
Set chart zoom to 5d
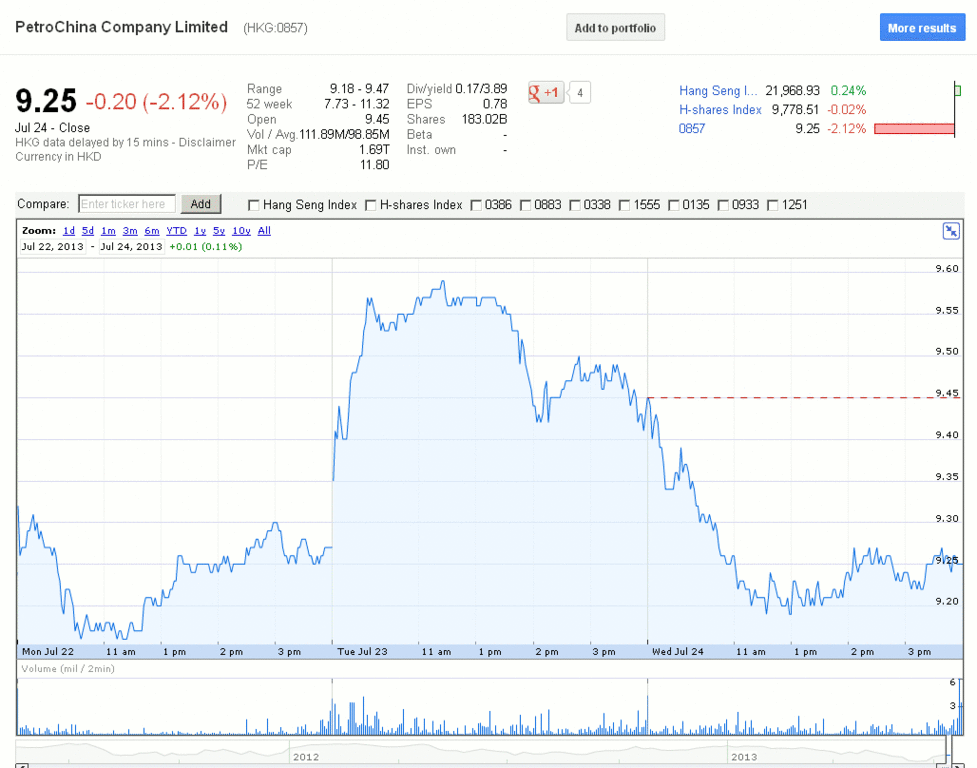88,230
